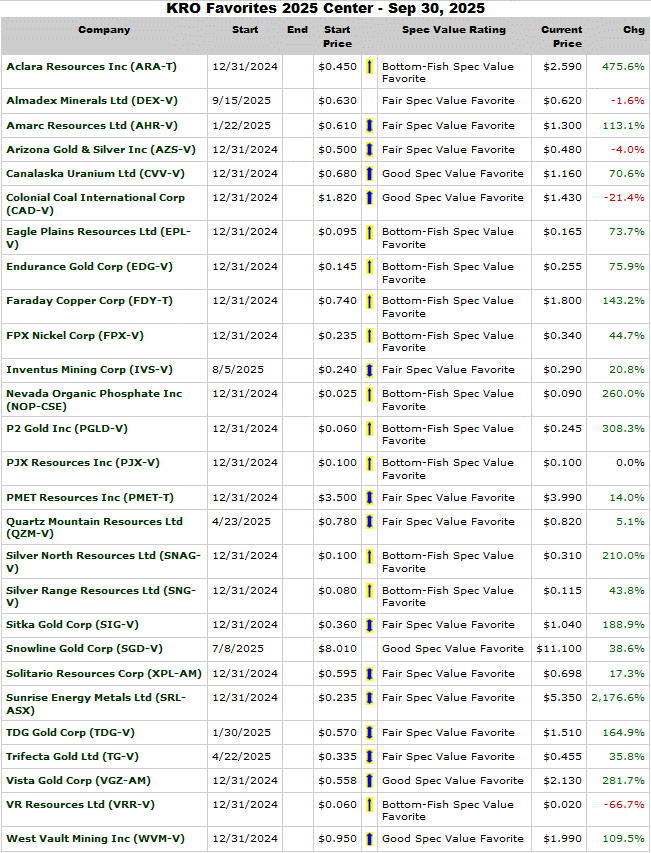651x853 pixels.
Task: Click the arrow icon in the Vista Gold row
Action: (x=369, y=781)
